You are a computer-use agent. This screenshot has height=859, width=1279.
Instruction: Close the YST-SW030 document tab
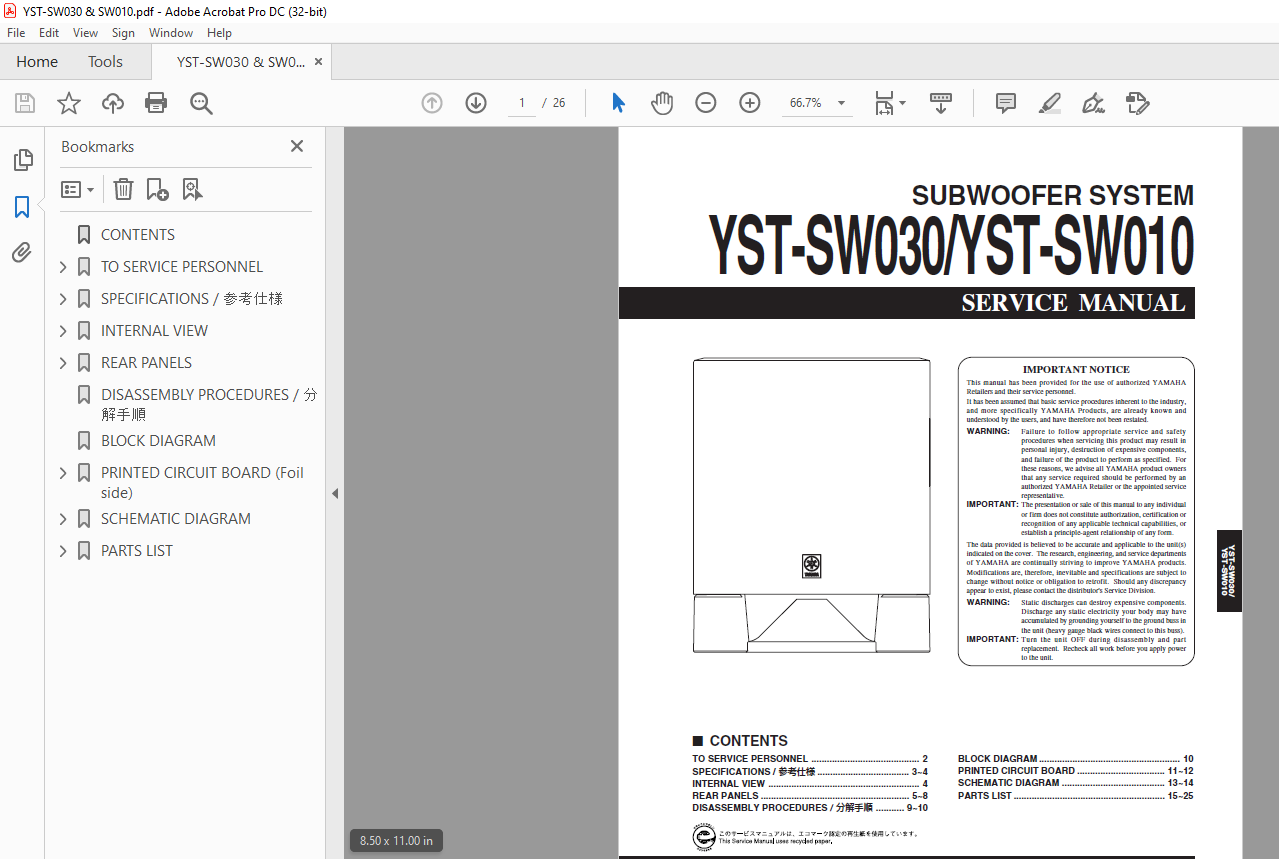click(318, 62)
